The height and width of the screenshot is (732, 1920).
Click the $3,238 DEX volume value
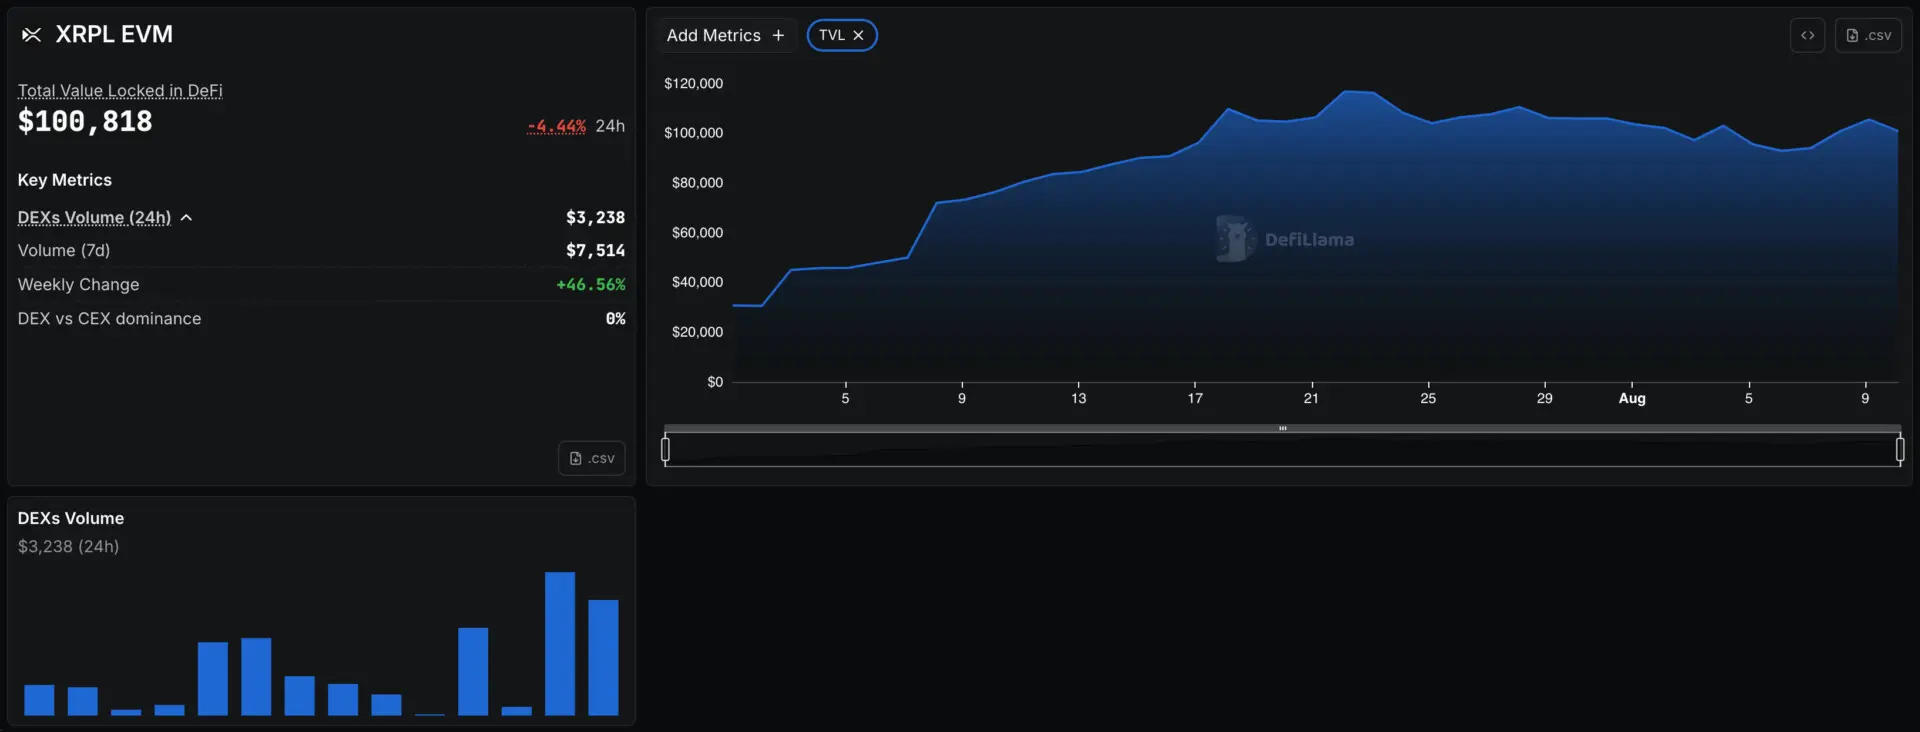(x=595, y=217)
